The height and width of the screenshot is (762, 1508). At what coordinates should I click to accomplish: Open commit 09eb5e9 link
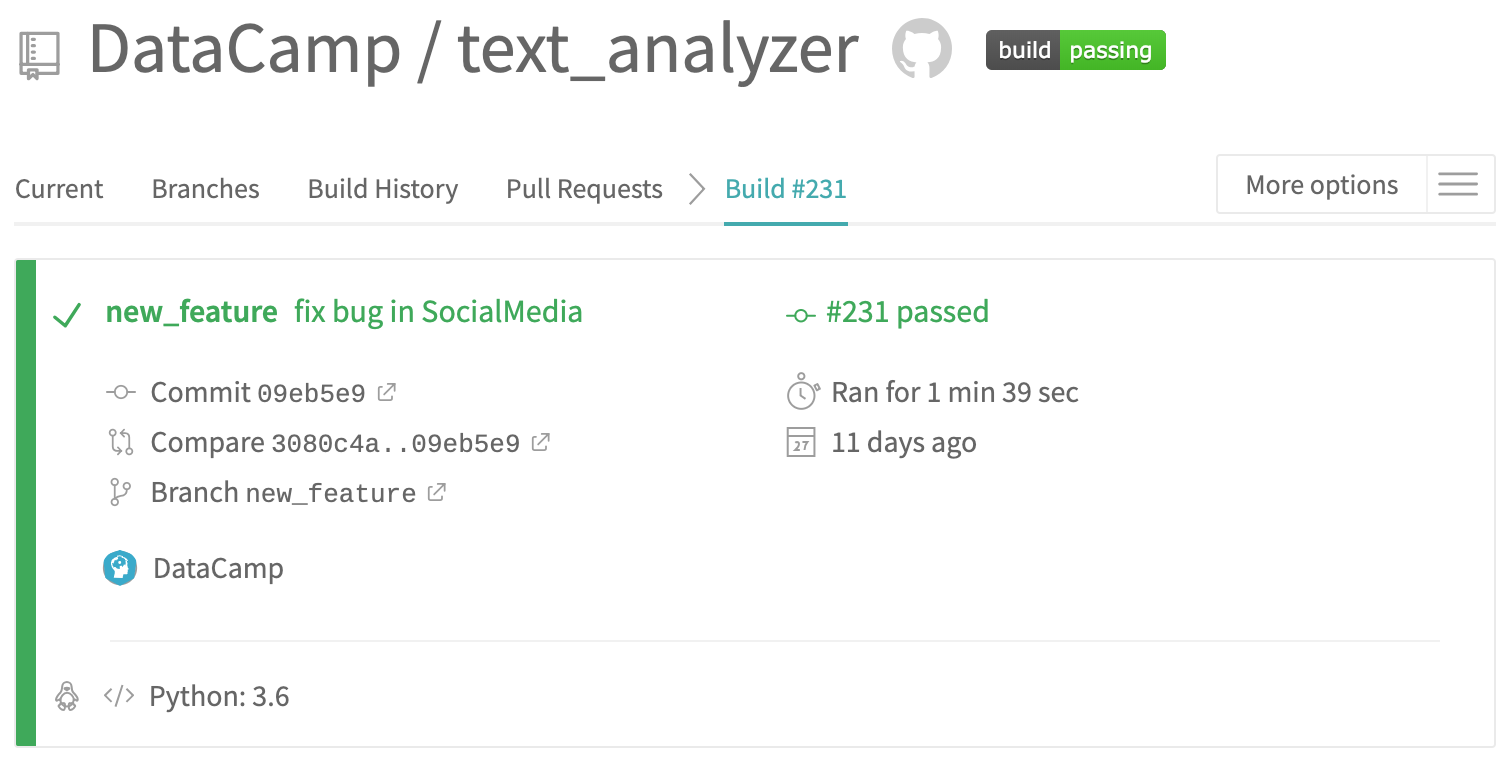pos(311,393)
